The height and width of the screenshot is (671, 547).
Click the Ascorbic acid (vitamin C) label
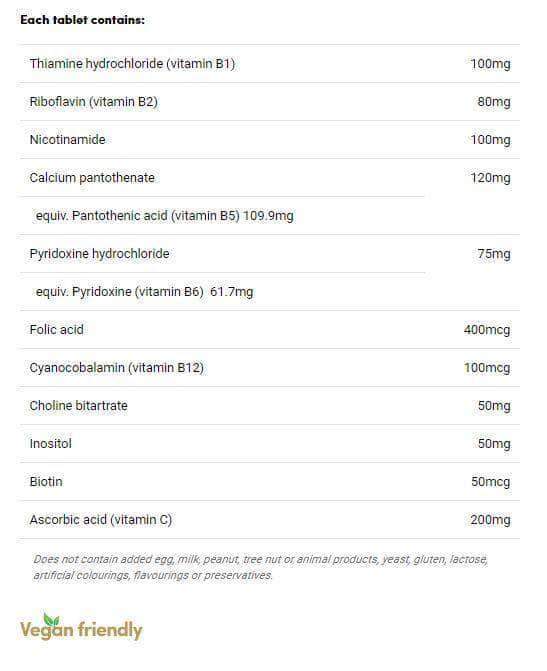101,520
